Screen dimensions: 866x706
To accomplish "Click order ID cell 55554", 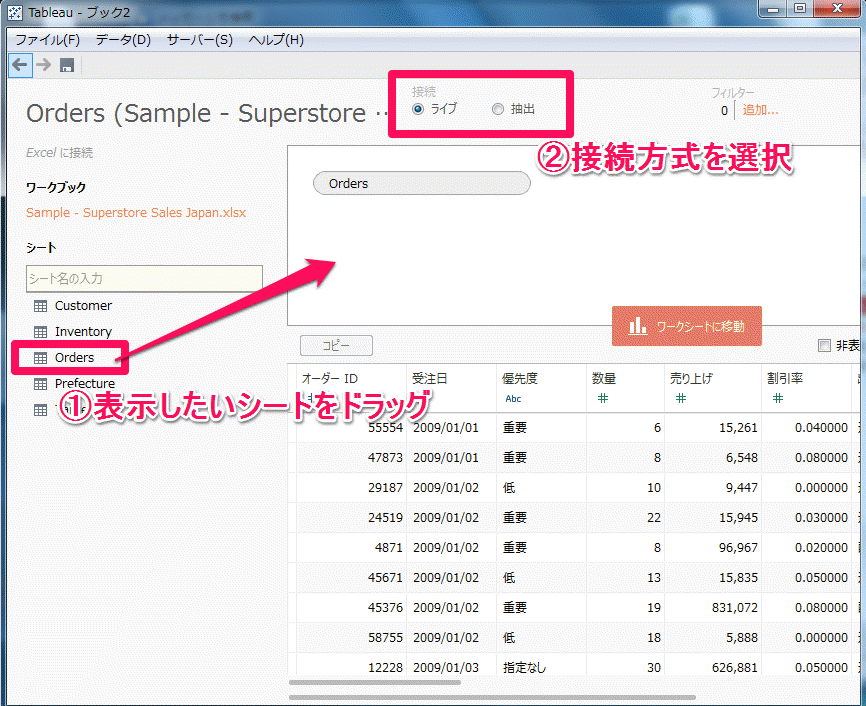I will [x=386, y=428].
